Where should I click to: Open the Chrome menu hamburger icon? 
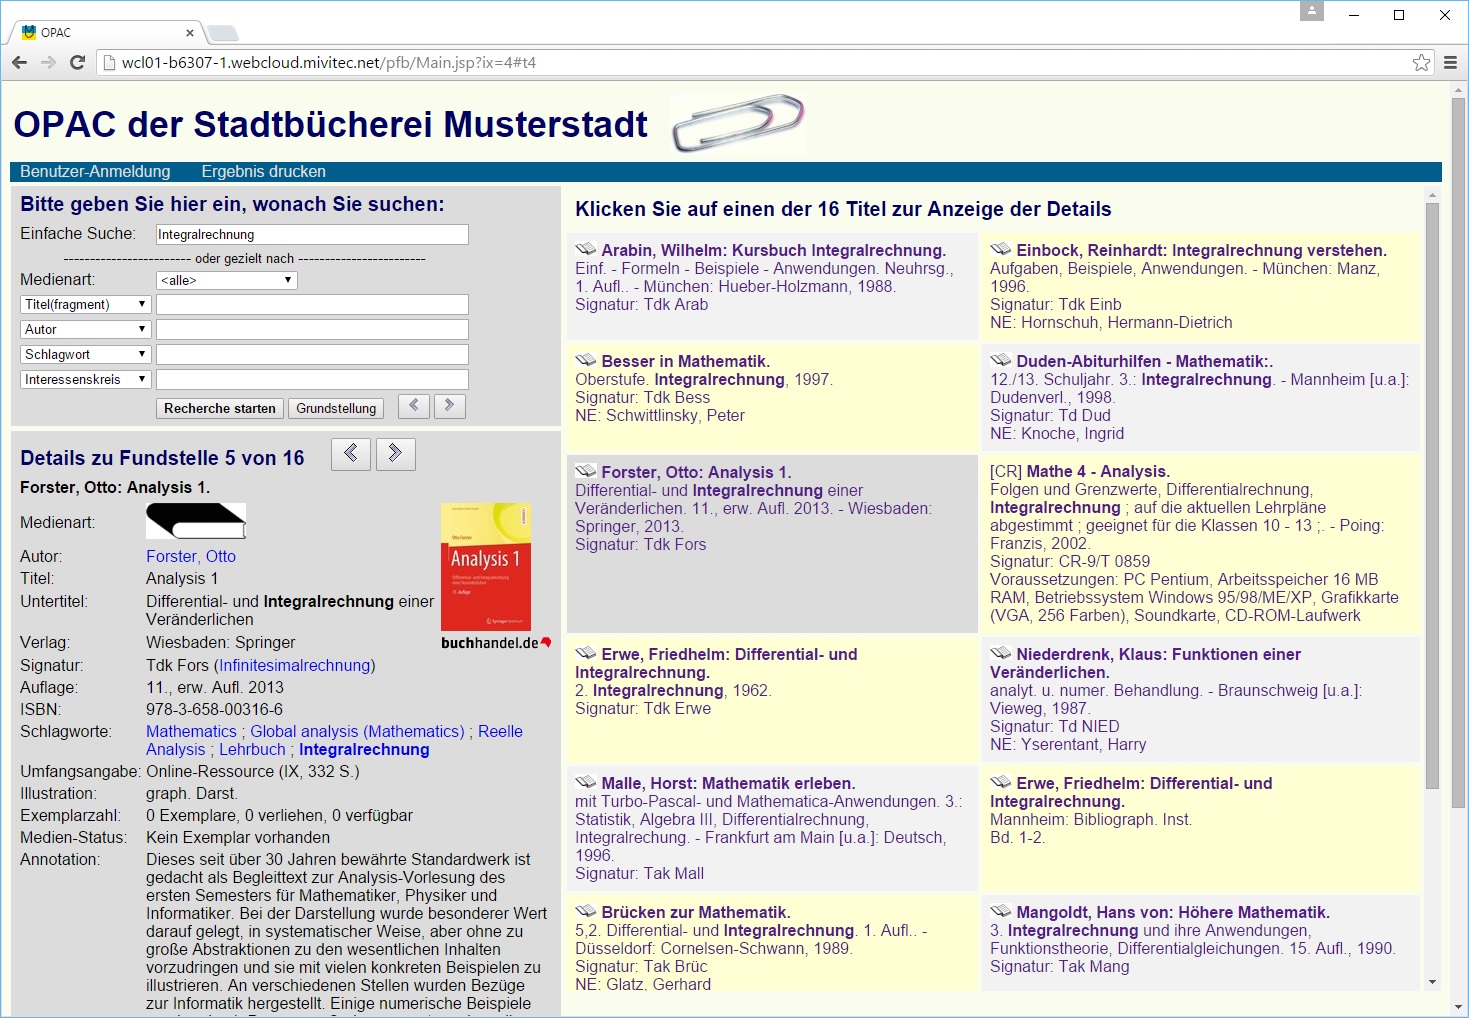pos(1450,63)
